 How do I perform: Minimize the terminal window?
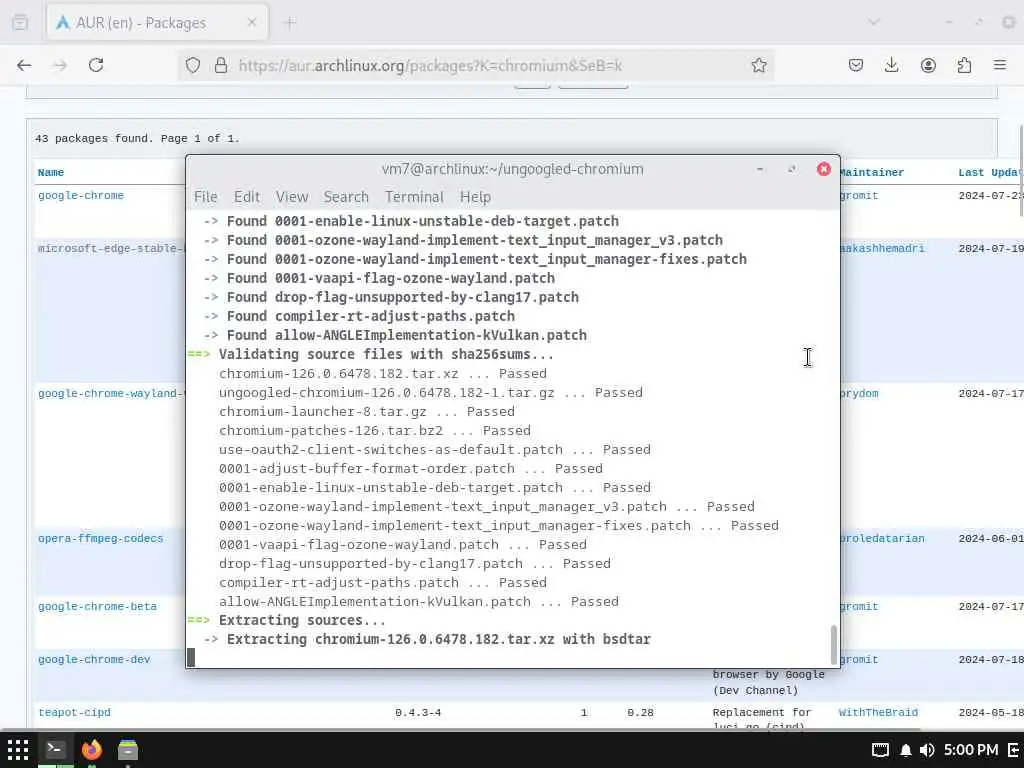point(760,169)
